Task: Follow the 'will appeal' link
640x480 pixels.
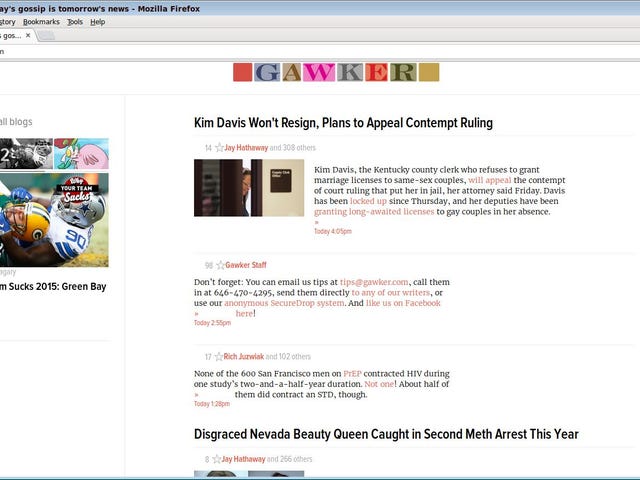Action: (x=489, y=180)
